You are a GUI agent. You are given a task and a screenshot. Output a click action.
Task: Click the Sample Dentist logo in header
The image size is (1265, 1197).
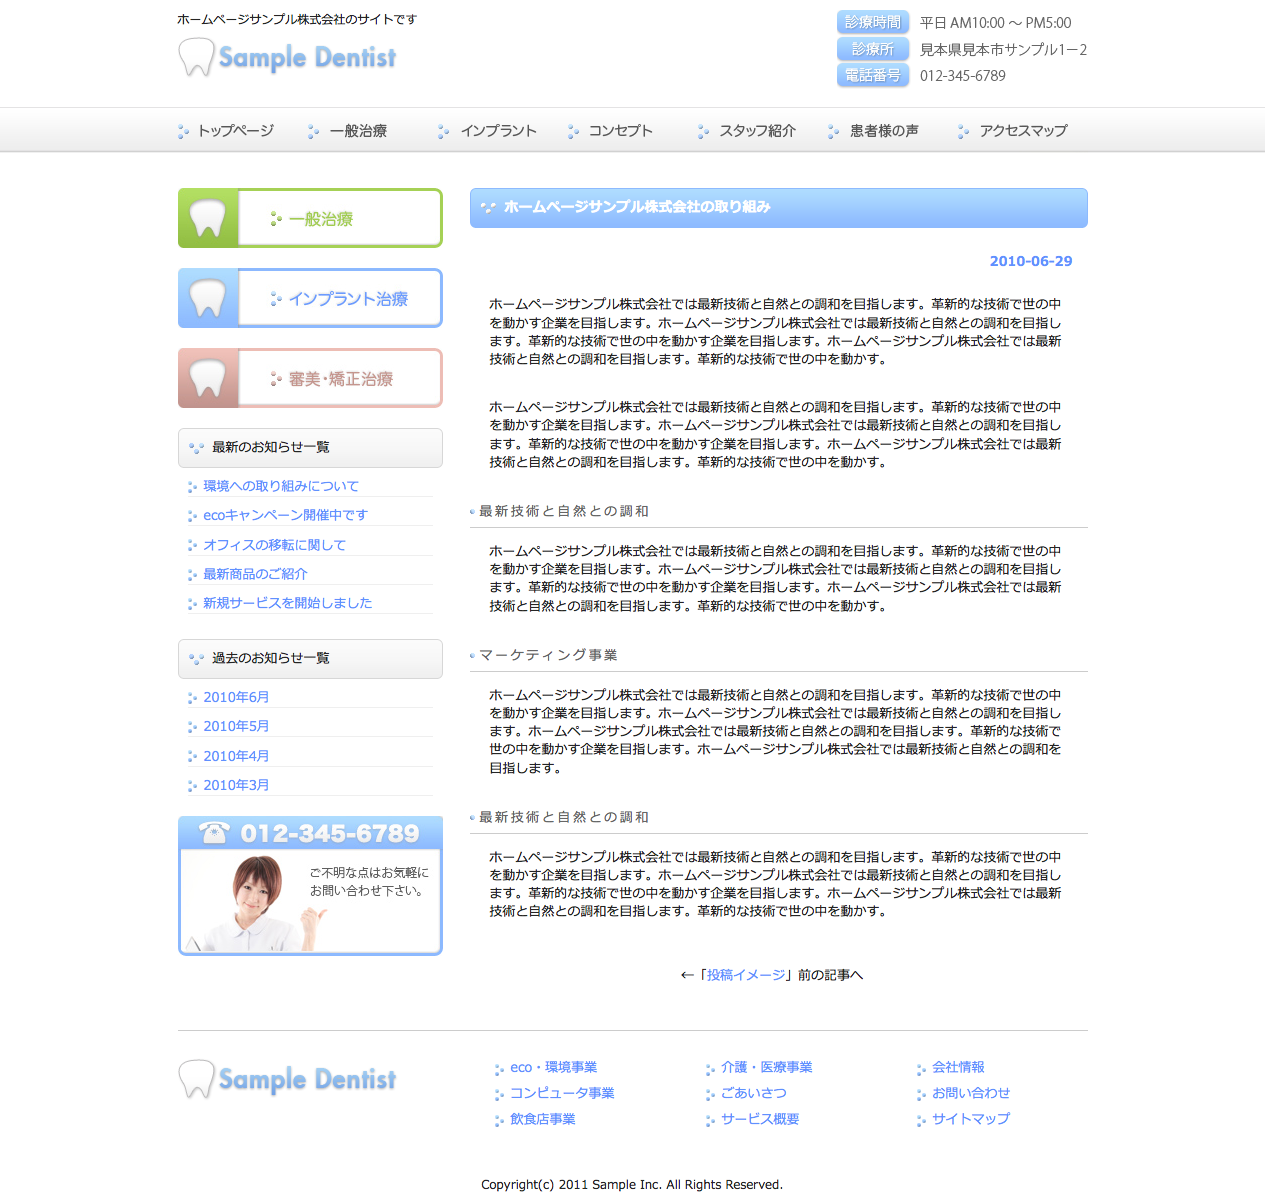click(x=288, y=58)
